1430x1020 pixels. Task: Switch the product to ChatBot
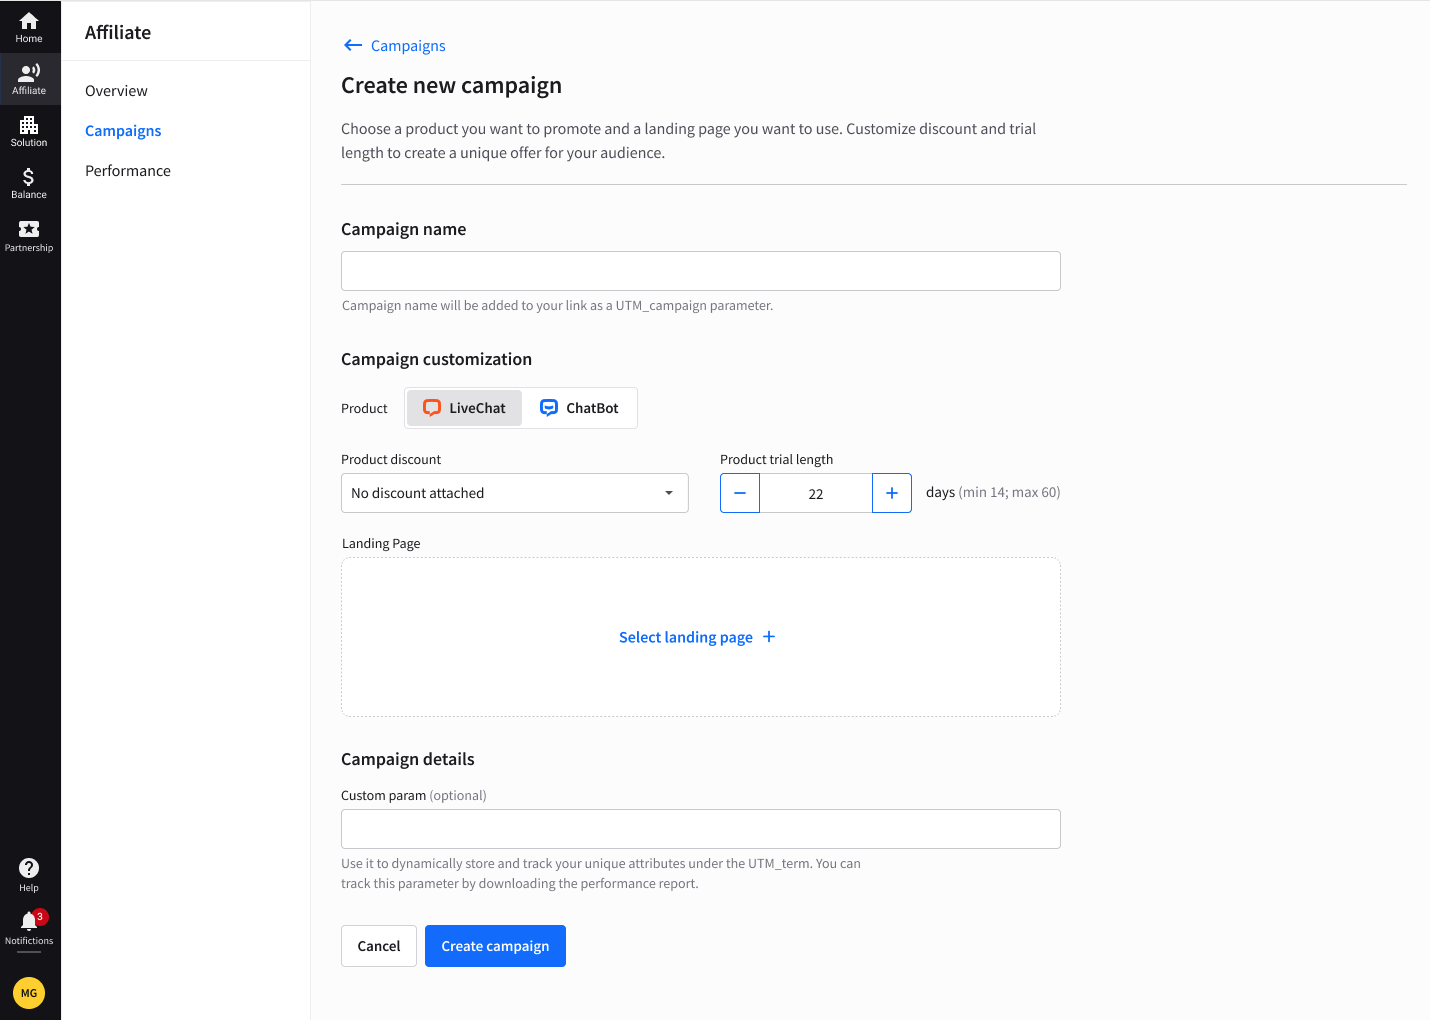(x=578, y=407)
